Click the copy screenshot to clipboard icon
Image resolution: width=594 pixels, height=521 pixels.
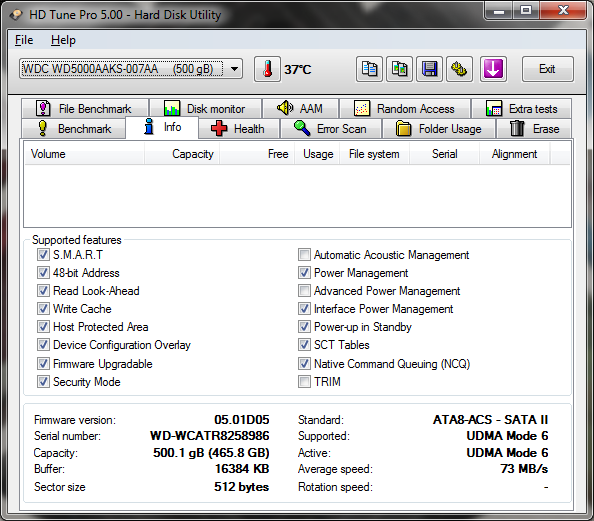[399, 69]
